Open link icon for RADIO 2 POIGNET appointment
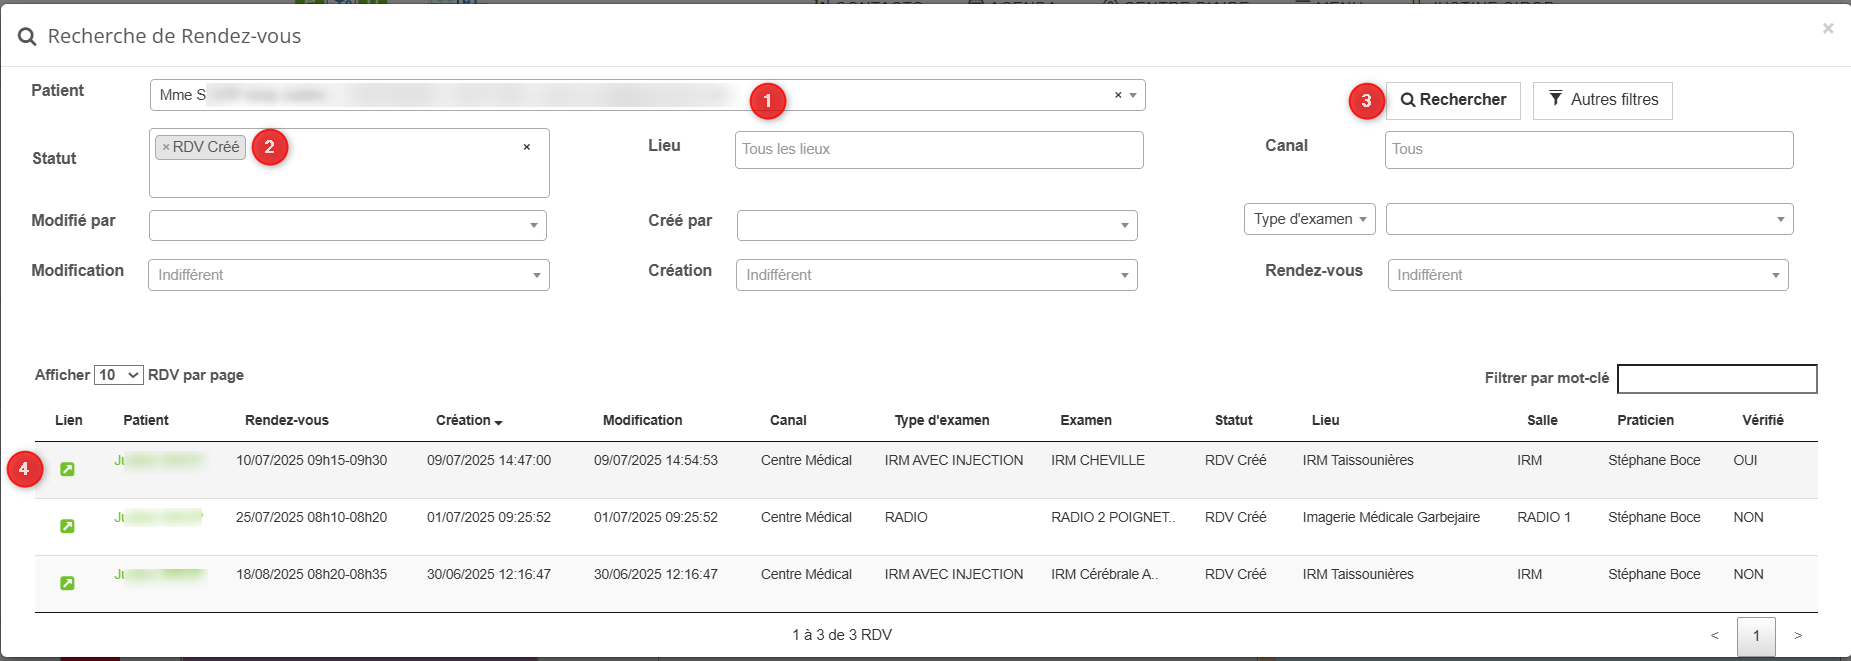Screen dimensions: 1851x661 tap(67, 526)
